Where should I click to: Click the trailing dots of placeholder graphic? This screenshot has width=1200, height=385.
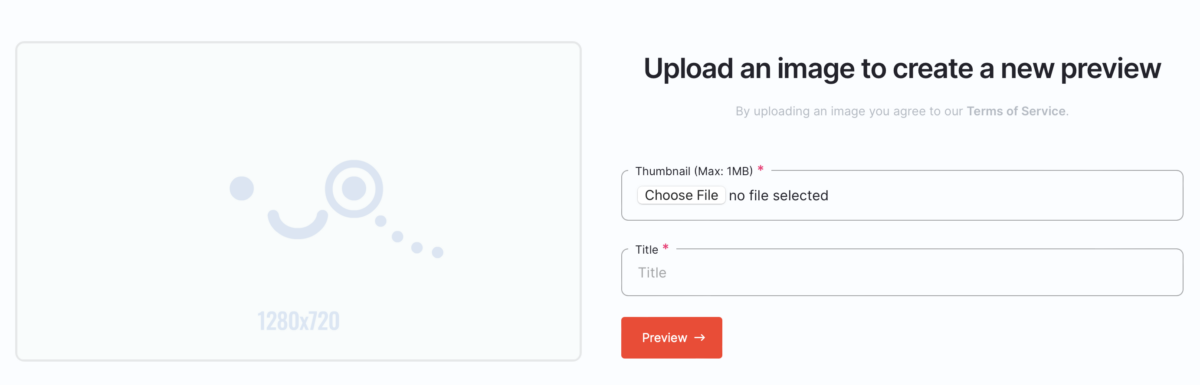[408, 237]
